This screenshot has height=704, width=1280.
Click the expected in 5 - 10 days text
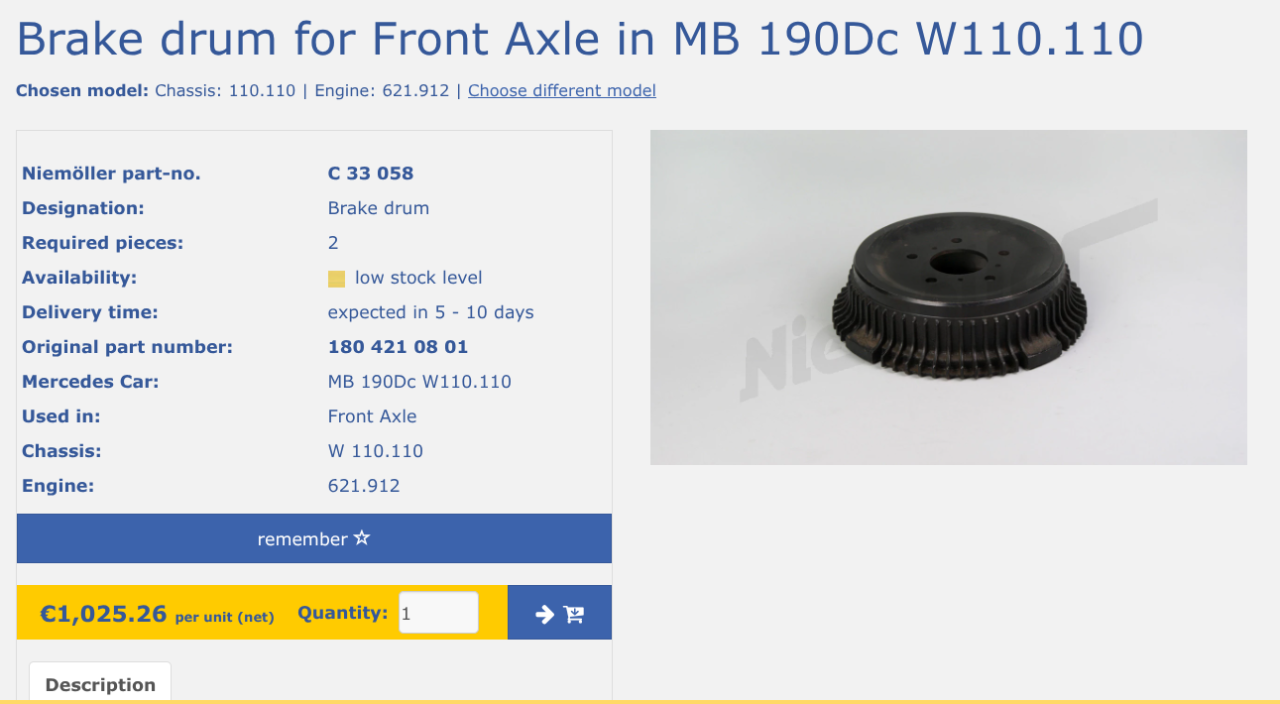(431, 313)
